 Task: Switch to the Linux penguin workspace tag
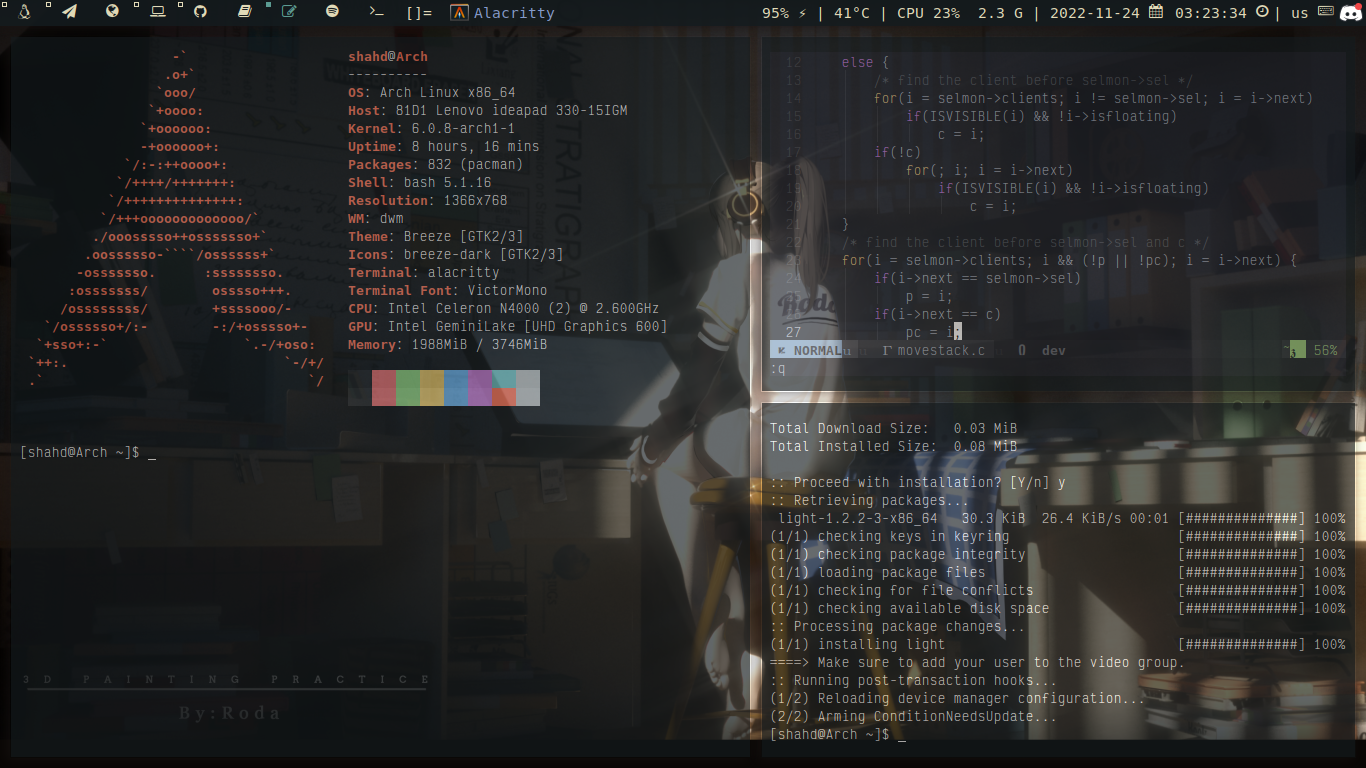(x=25, y=12)
